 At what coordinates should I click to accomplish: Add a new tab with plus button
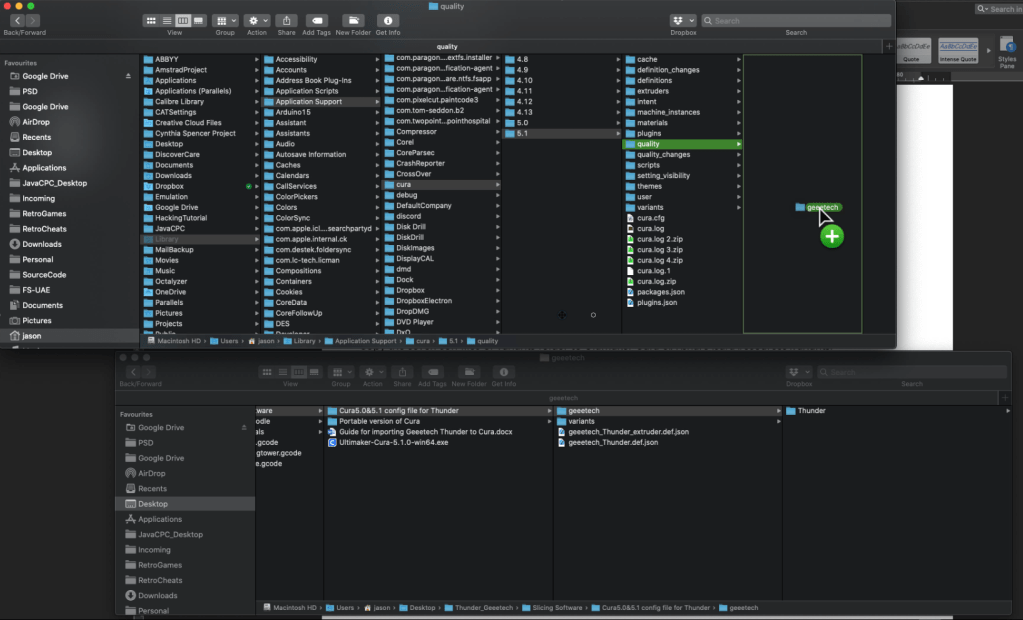coord(889,46)
